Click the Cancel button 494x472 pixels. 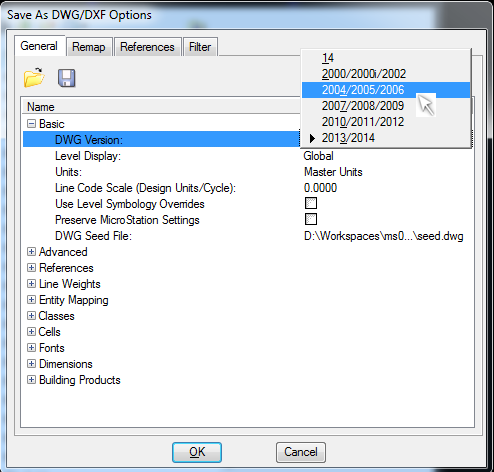coord(301,452)
